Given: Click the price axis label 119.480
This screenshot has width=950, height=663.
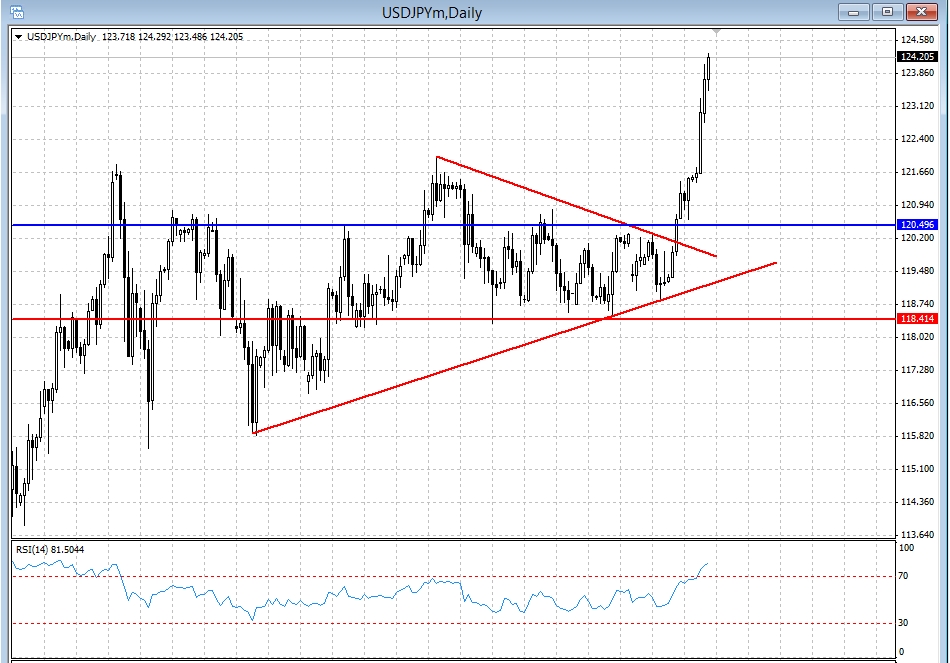Looking at the screenshot, I should click(917, 271).
